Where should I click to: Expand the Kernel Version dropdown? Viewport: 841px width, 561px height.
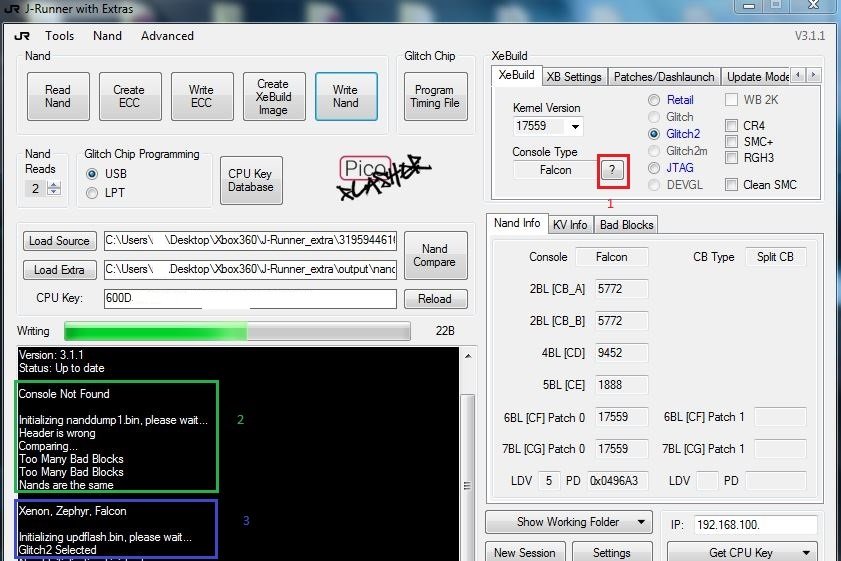pyautogui.click(x=575, y=127)
